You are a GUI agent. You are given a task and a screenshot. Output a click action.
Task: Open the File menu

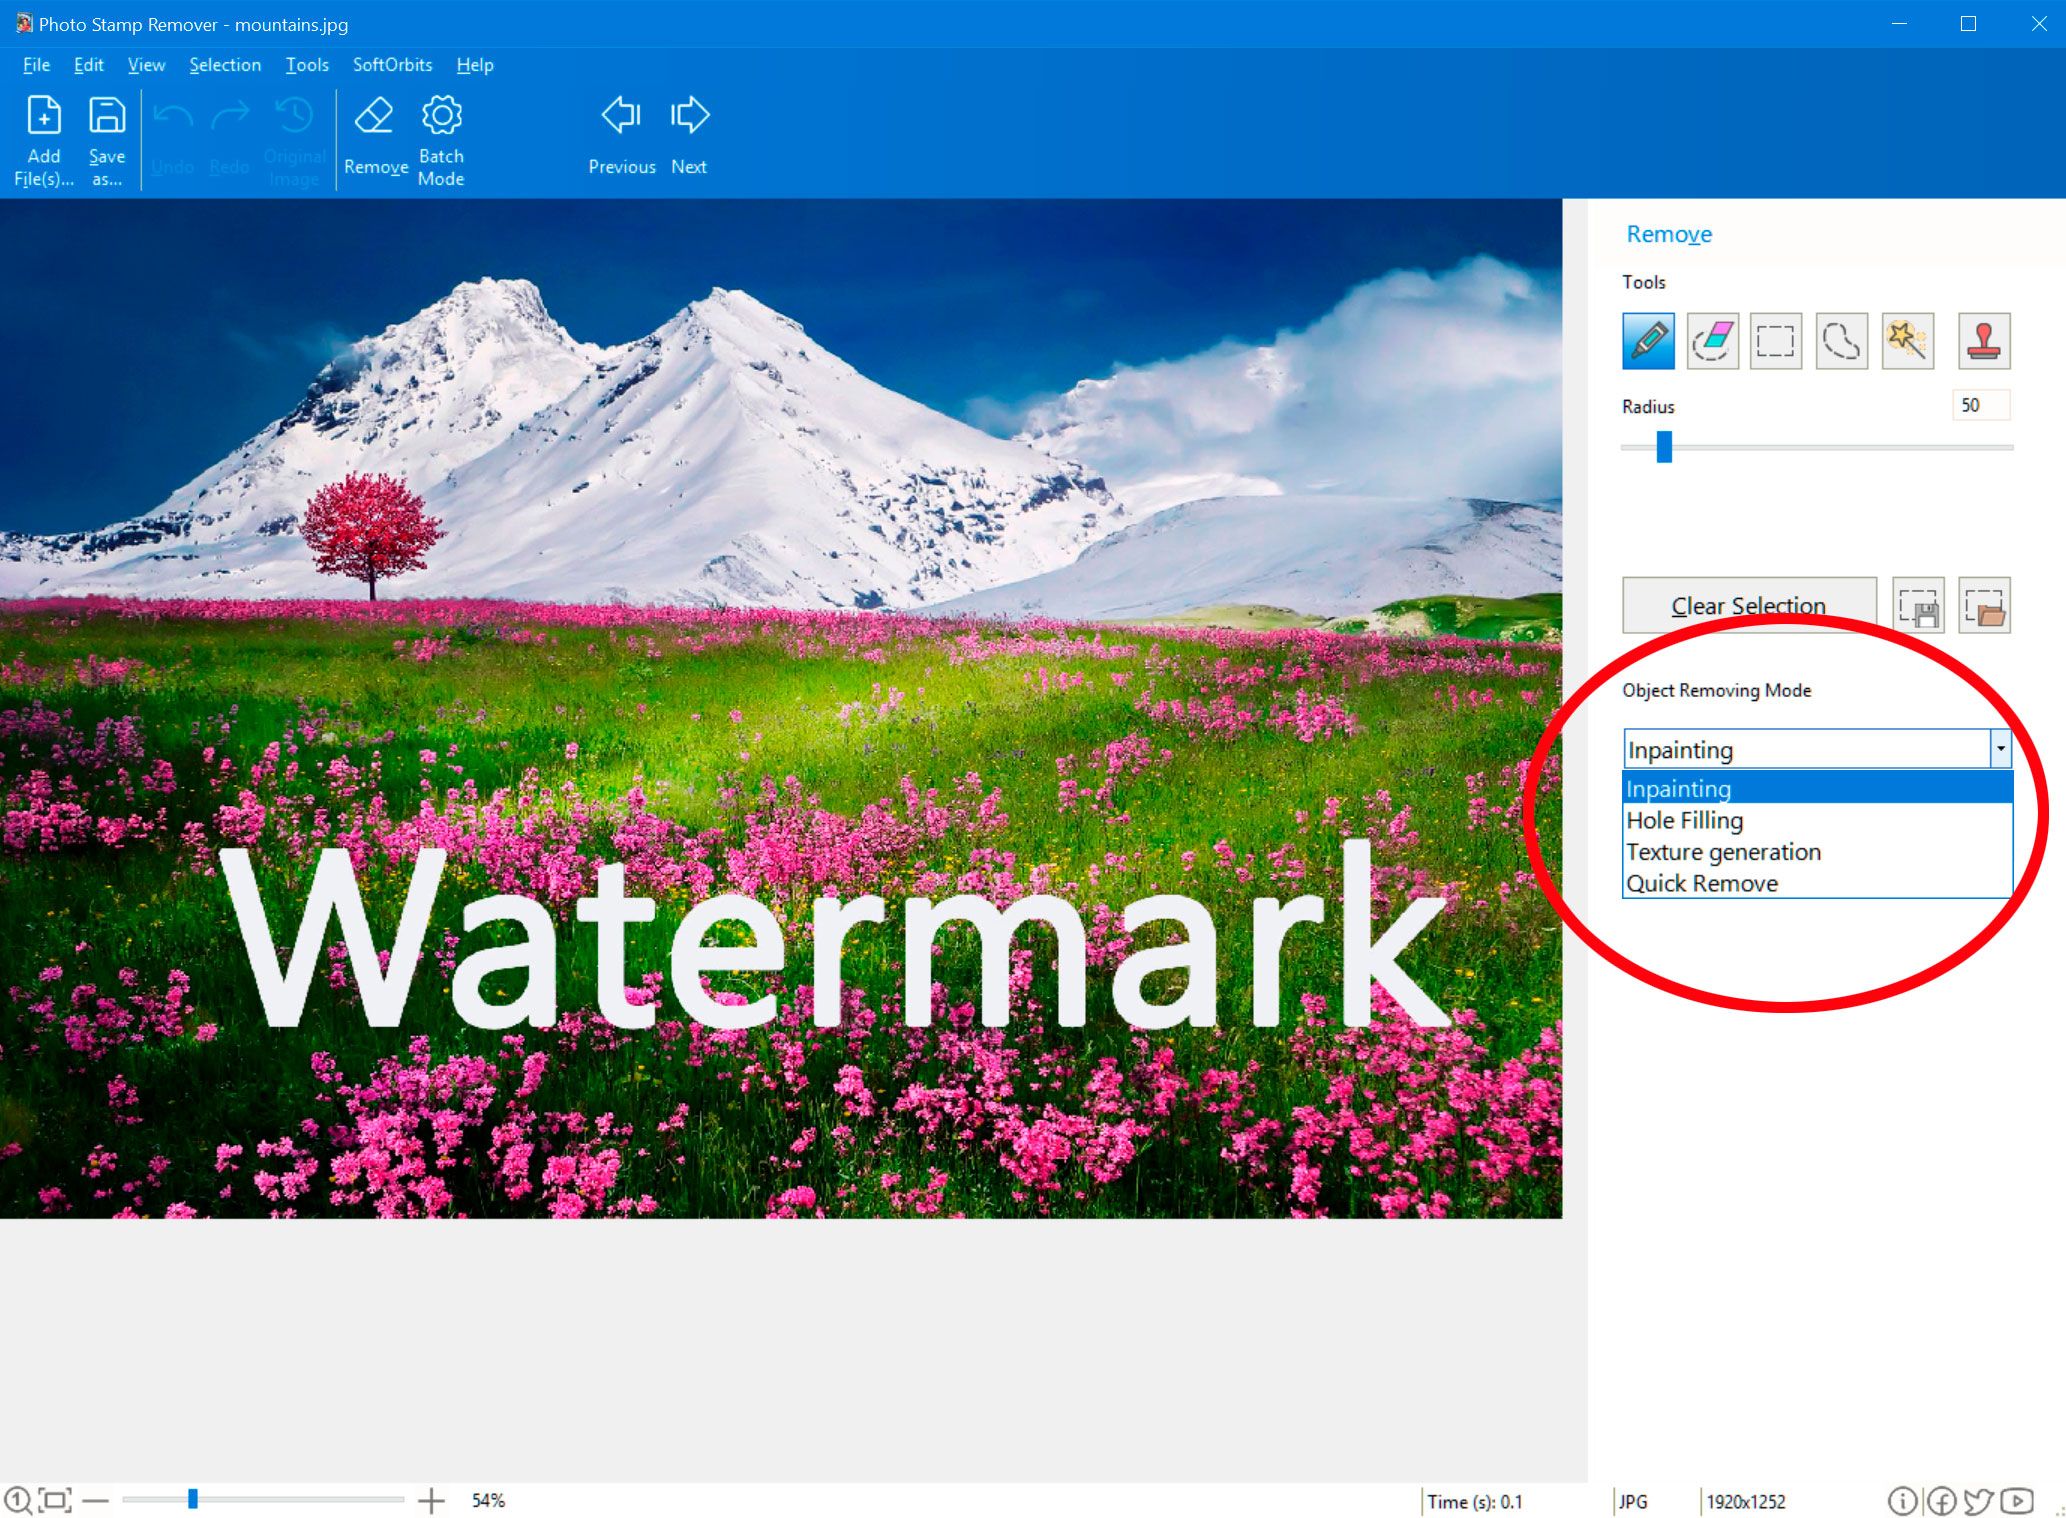pyautogui.click(x=34, y=64)
